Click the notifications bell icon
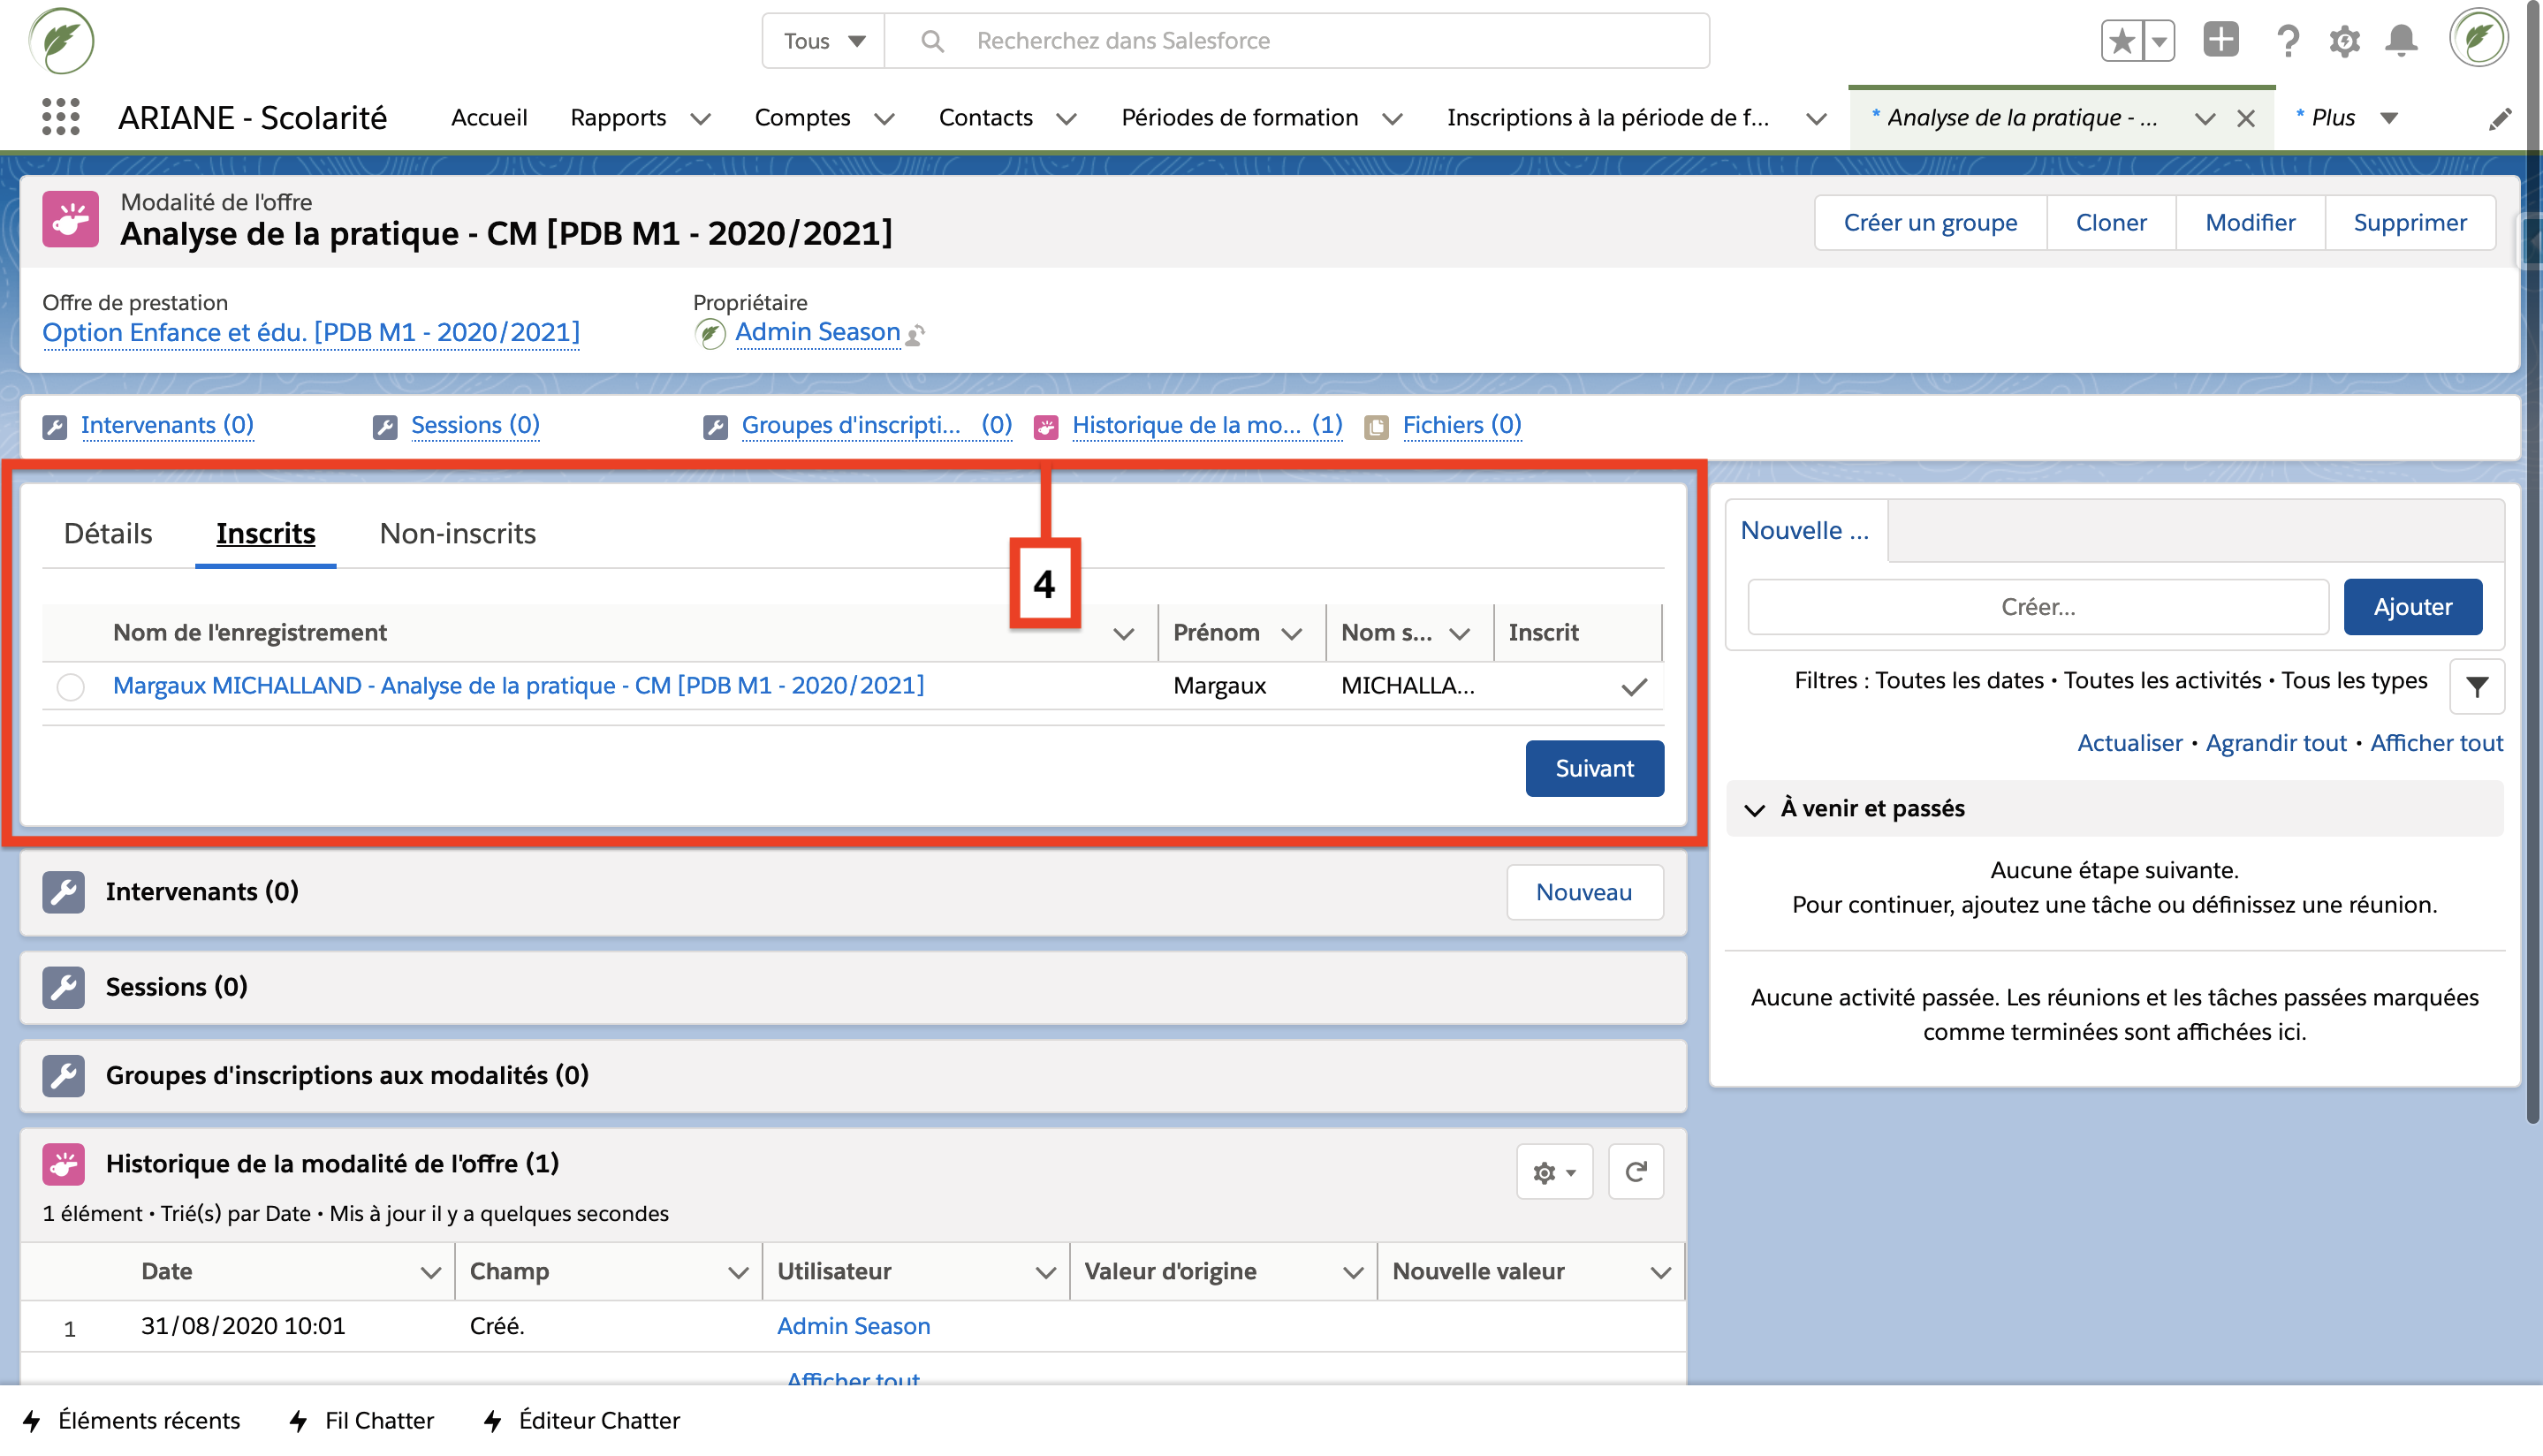 point(2401,41)
